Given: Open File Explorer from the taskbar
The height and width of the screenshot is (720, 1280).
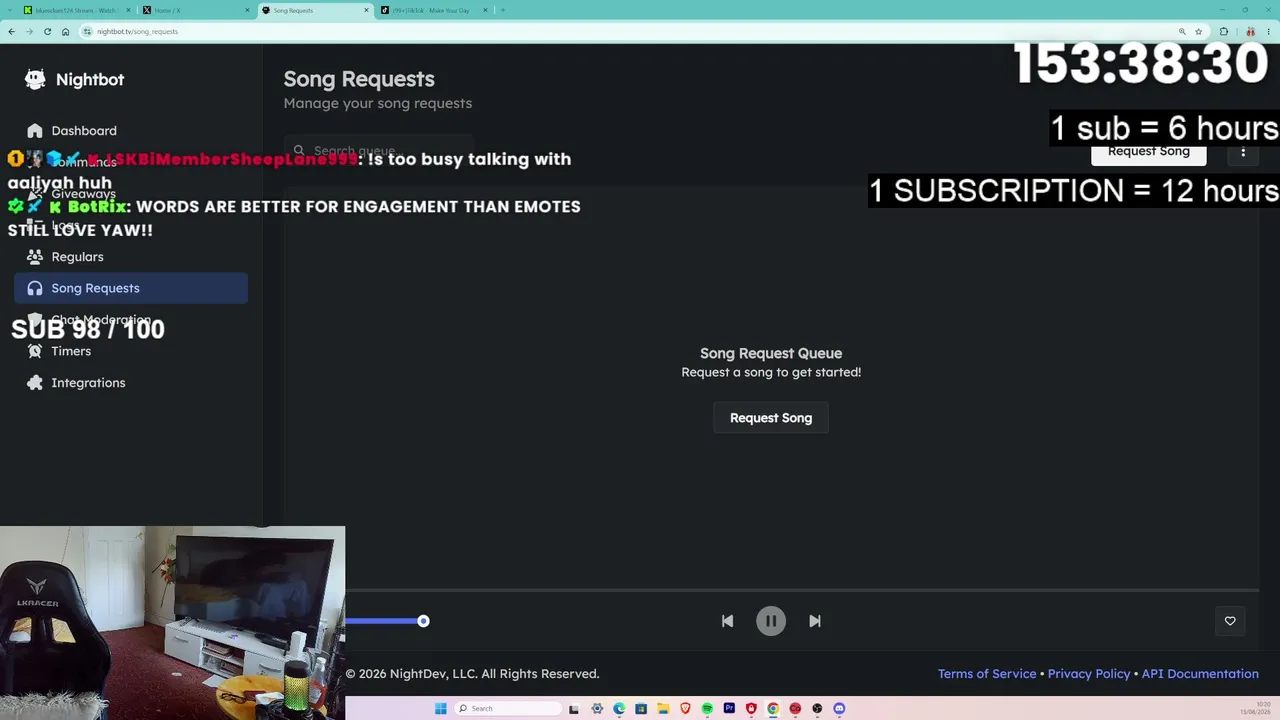Looking at the screenshot, I should 663,708.
